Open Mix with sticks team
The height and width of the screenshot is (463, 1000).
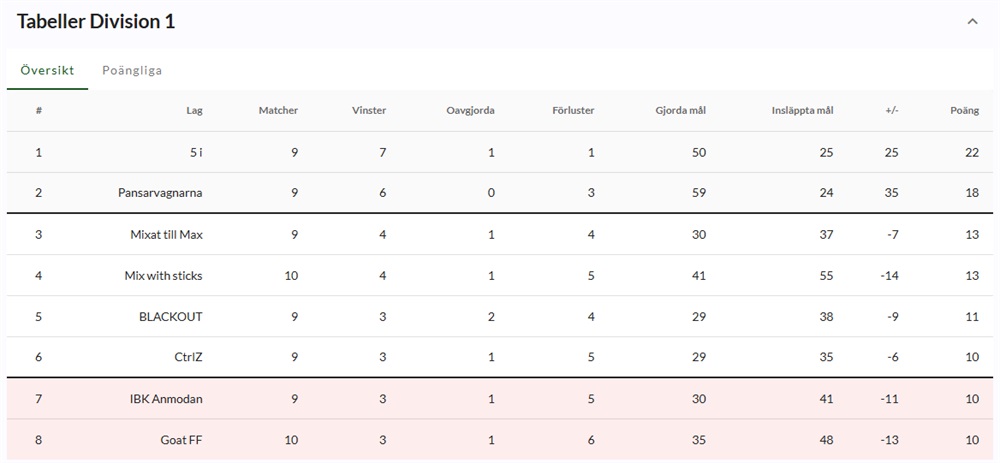click(x=163, y=275)
